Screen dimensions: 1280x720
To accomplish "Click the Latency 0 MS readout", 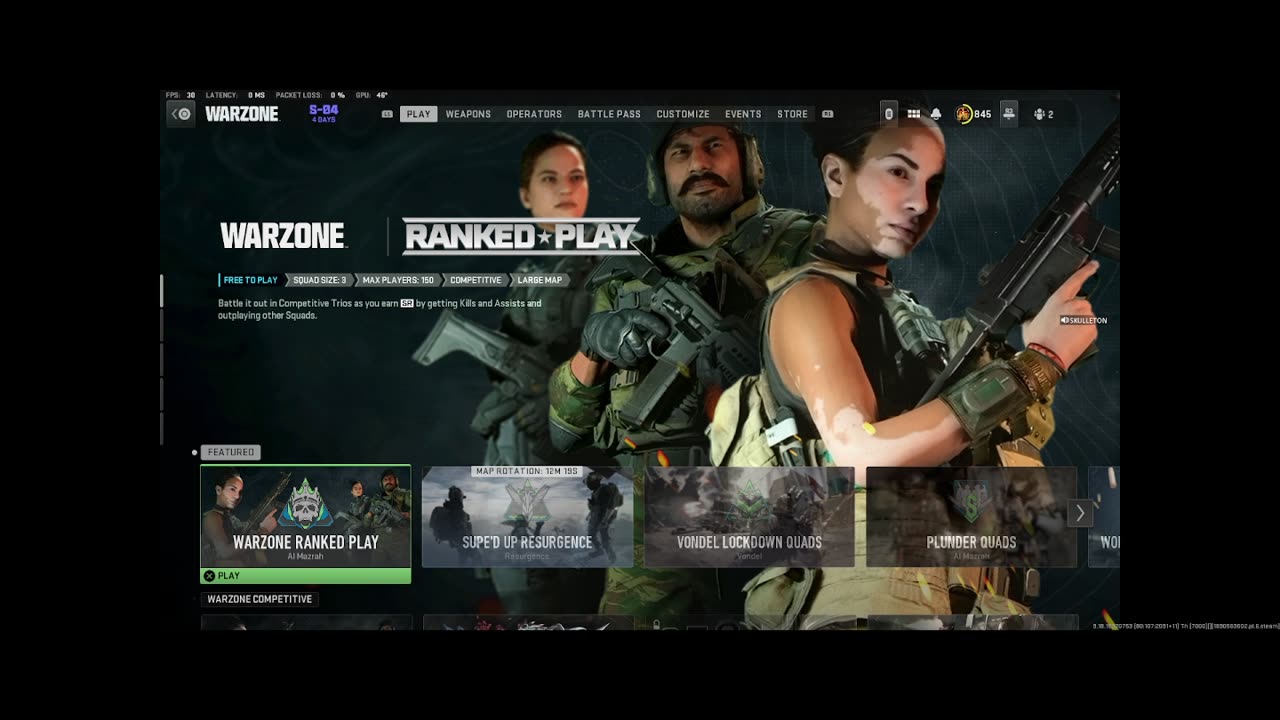I will tap(235, 95).
